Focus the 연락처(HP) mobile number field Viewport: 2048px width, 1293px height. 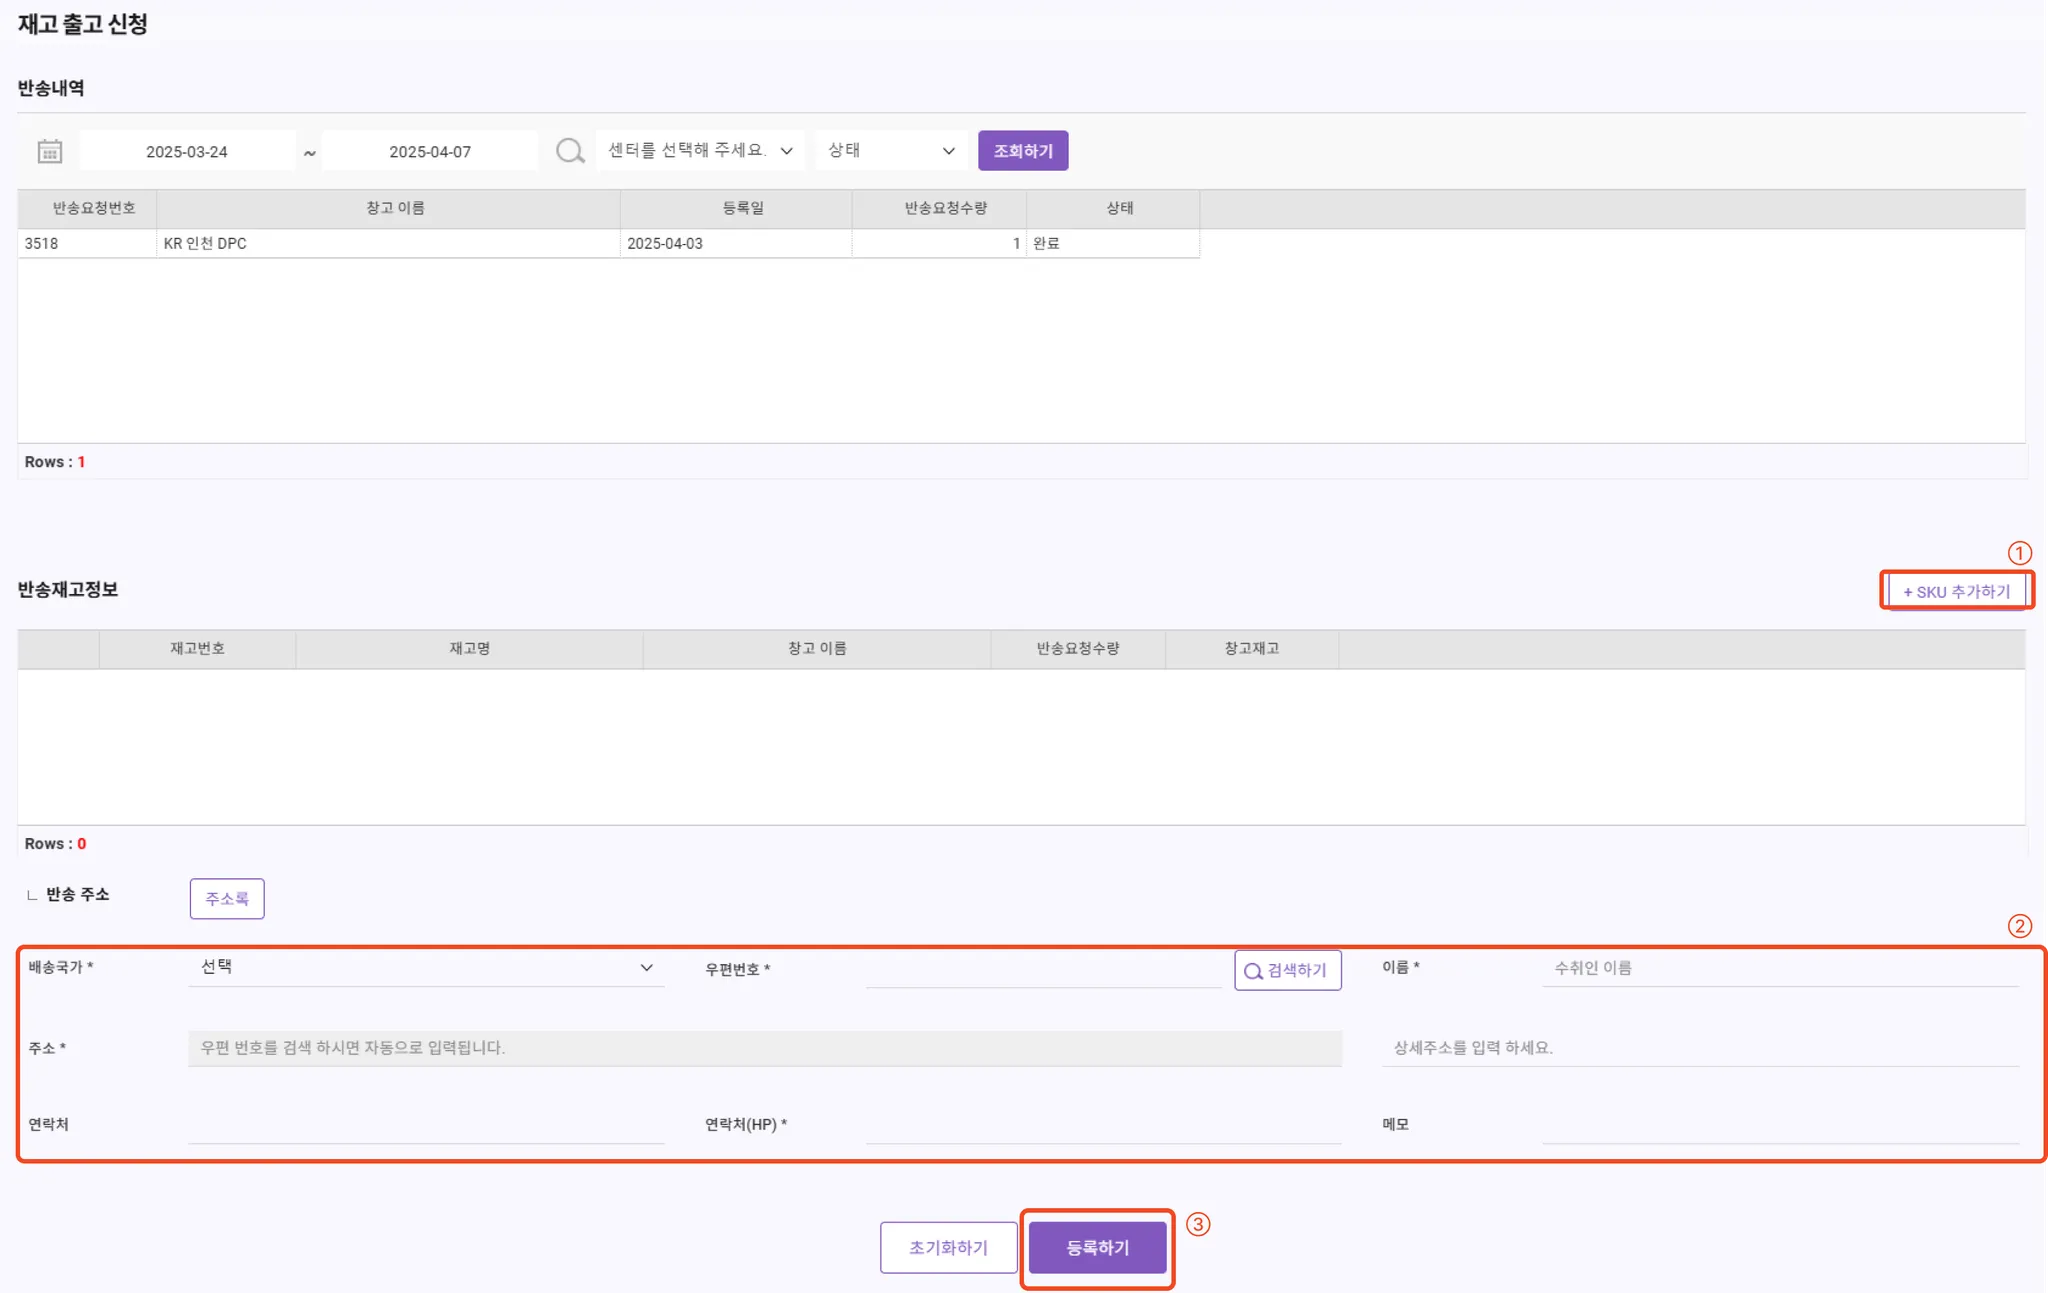tap(1103, 1124)
